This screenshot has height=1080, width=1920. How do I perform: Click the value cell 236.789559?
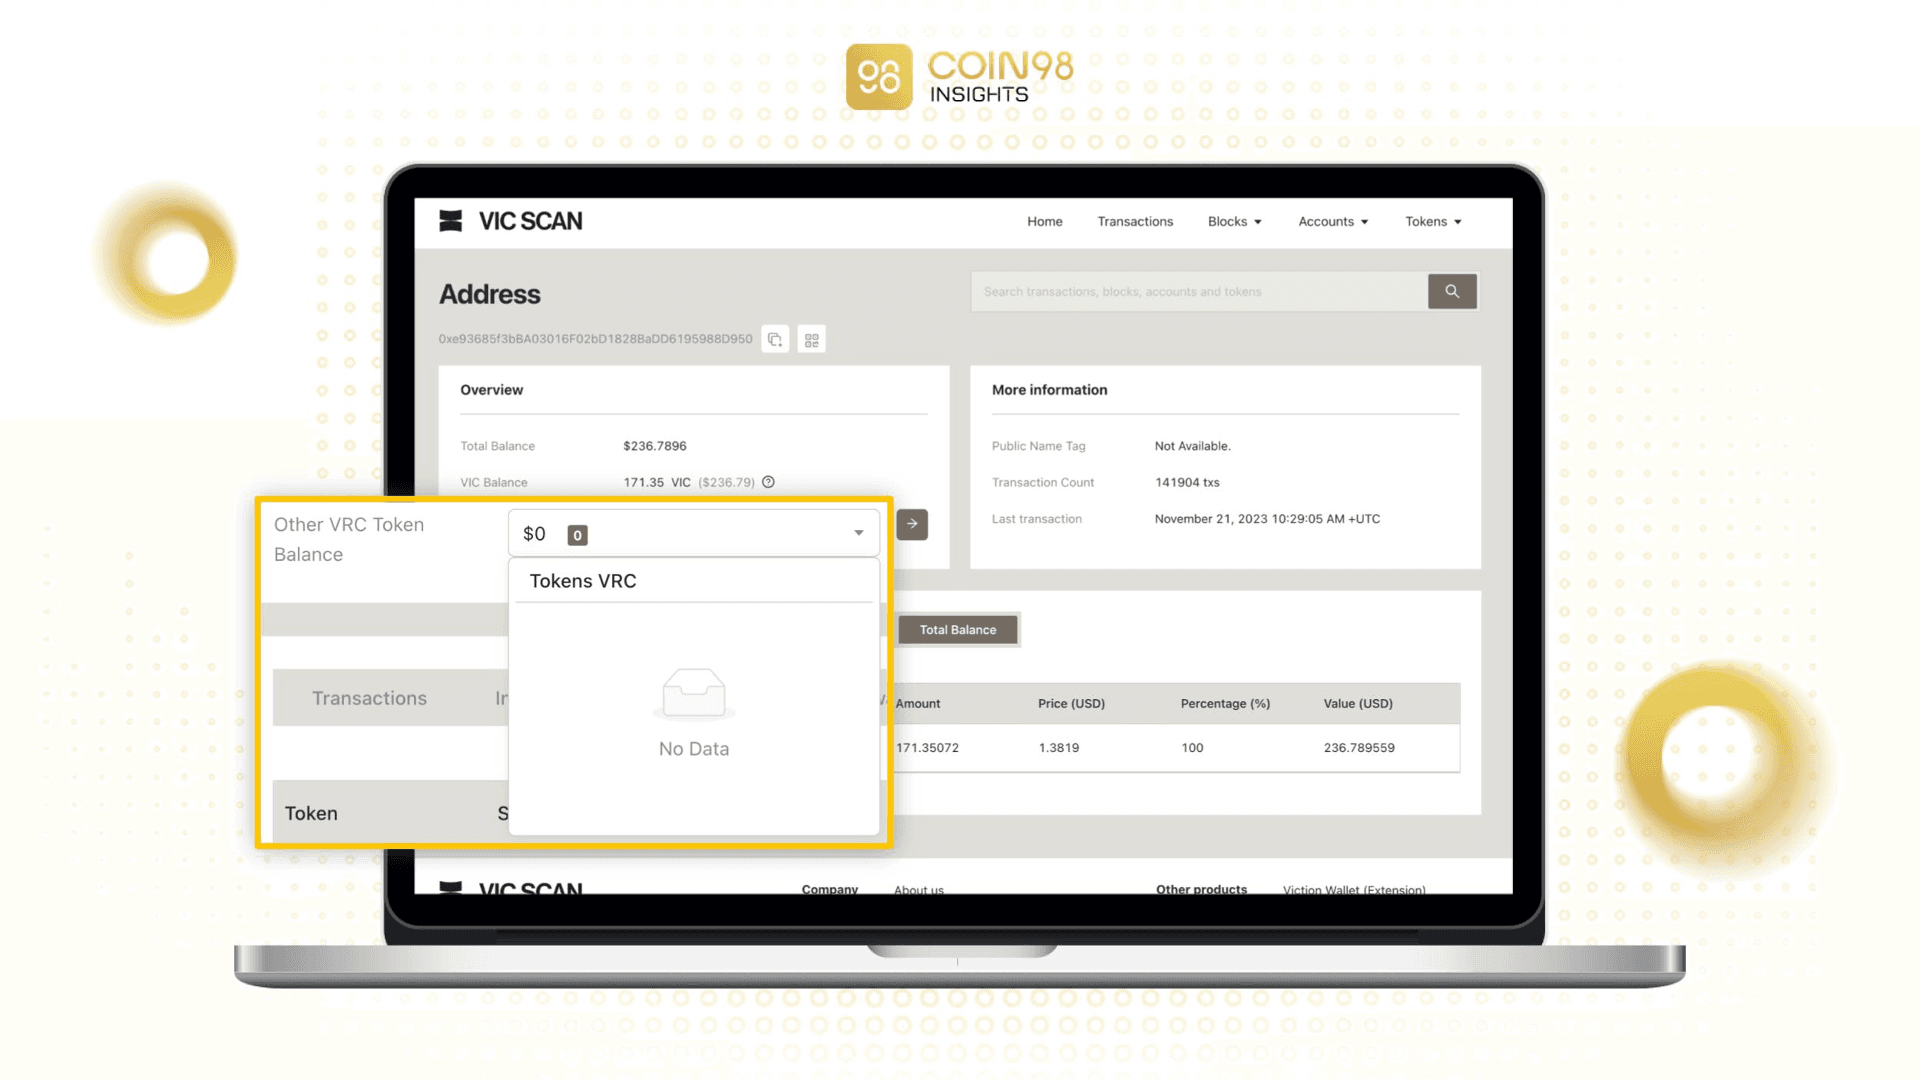coord(1359,748)
